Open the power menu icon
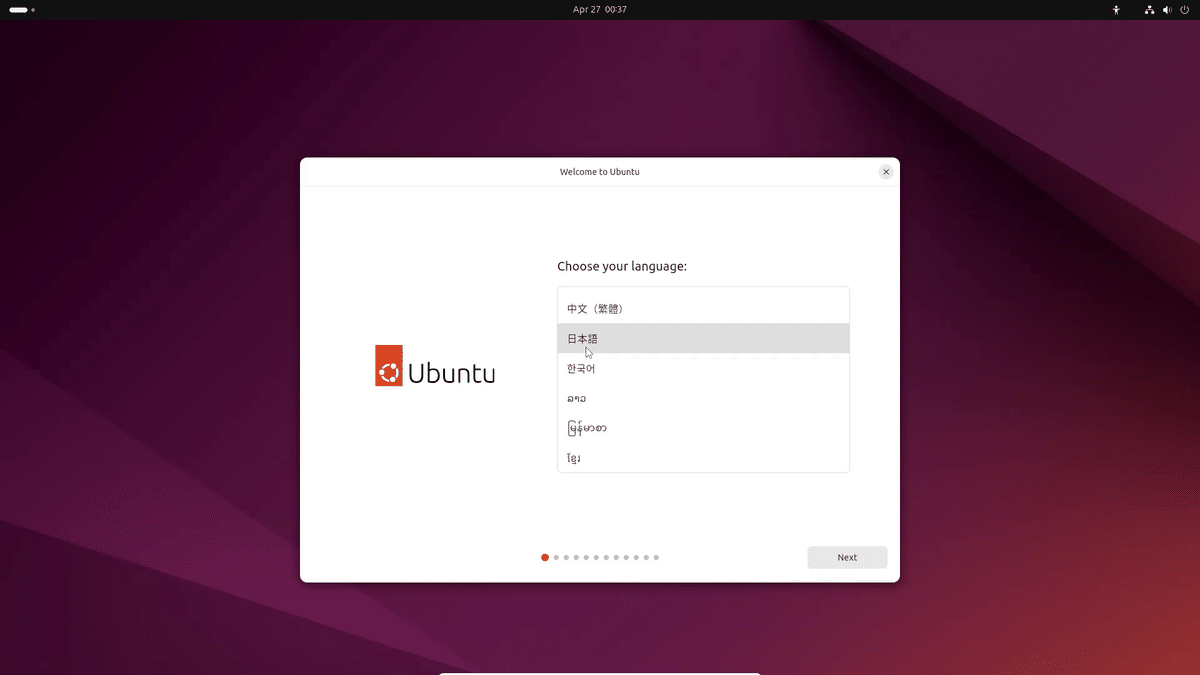Screen dimensions: 1200x675 pos(1184,9)
